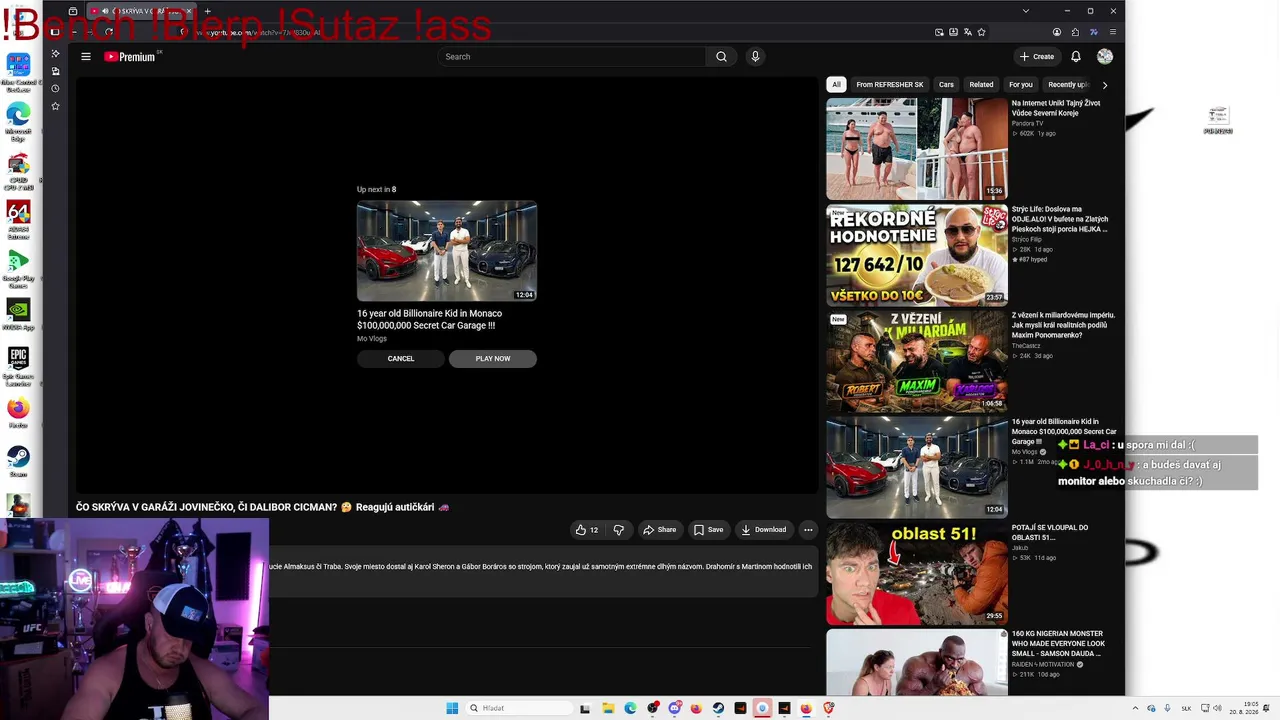Open the up next Monaco garage thumbnail
This screenshot has width=1280, height=720.
(x=447, y=251)
